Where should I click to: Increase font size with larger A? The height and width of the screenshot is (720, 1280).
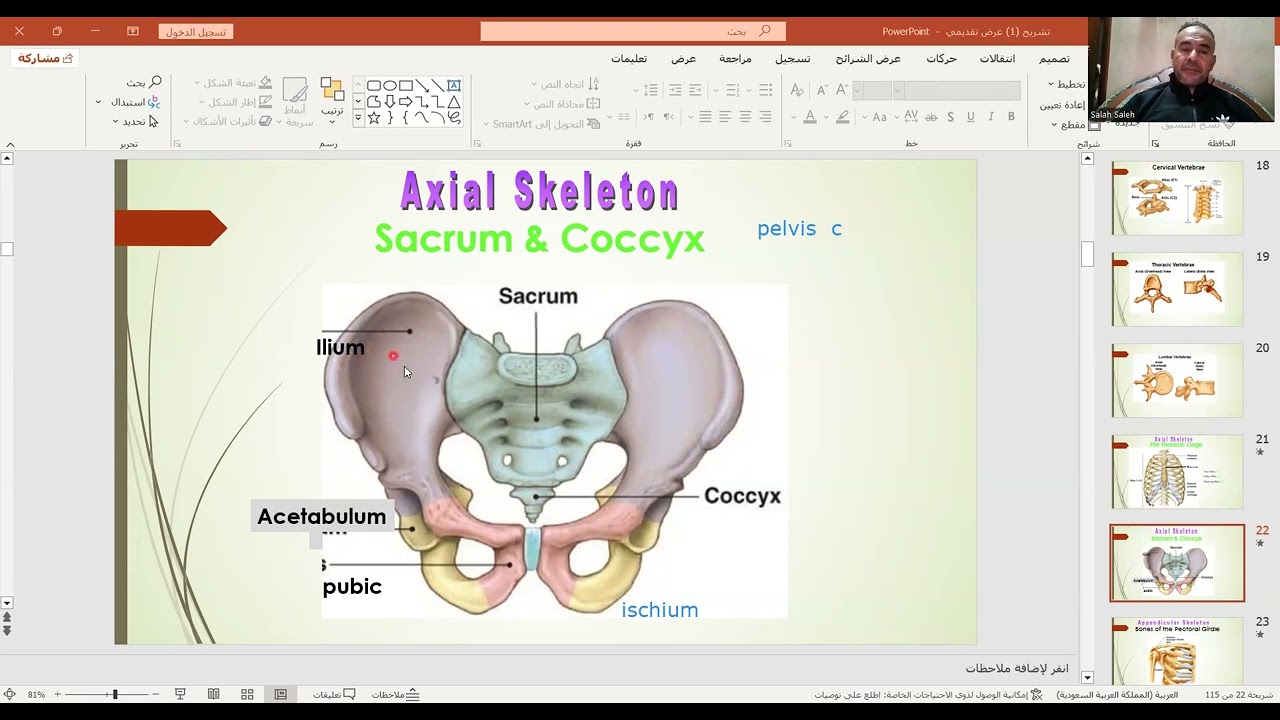pos(842,90)
